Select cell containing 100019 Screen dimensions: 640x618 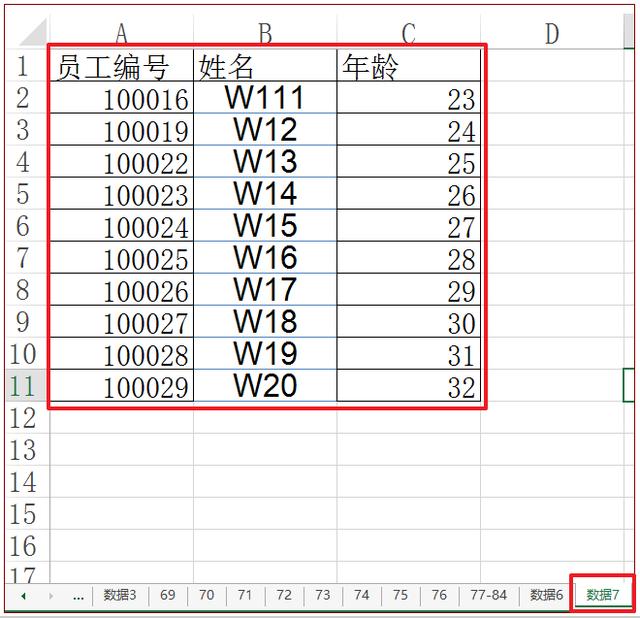point(121,130)
